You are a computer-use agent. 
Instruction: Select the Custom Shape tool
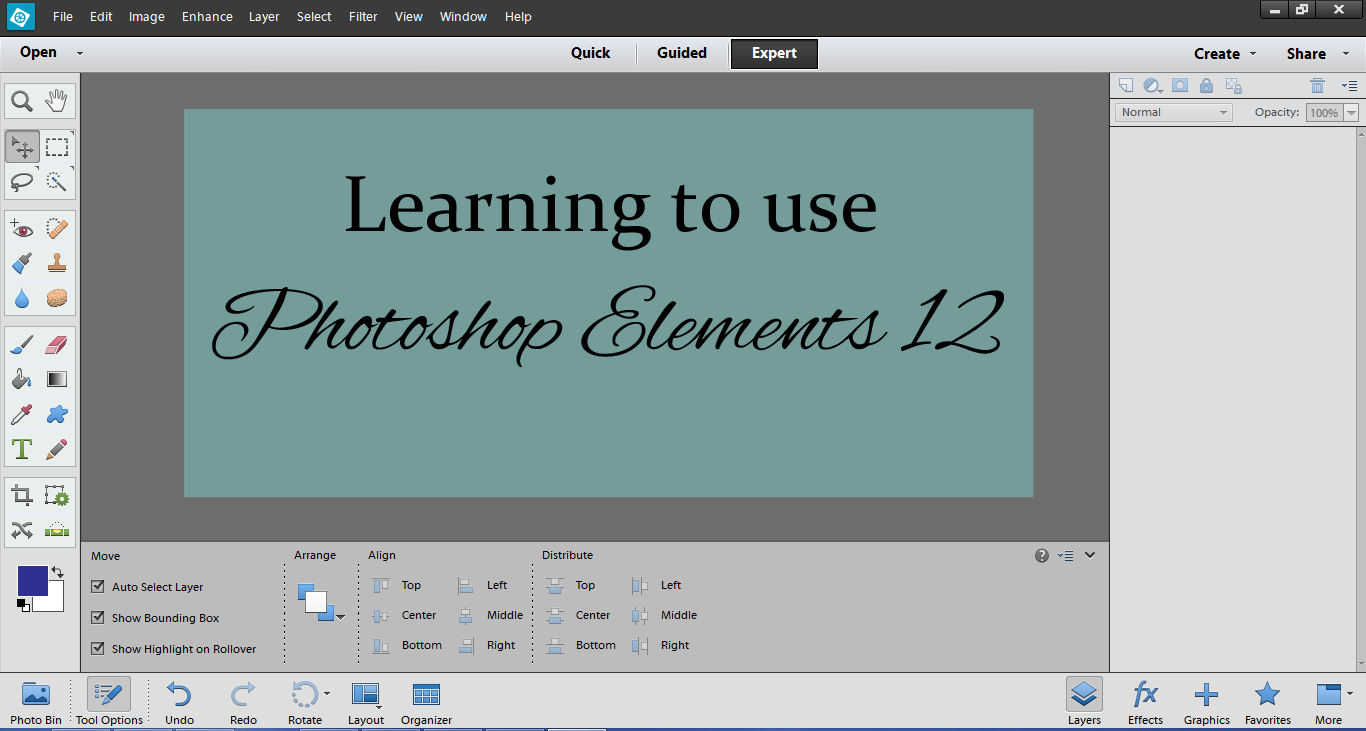[57, 414]
